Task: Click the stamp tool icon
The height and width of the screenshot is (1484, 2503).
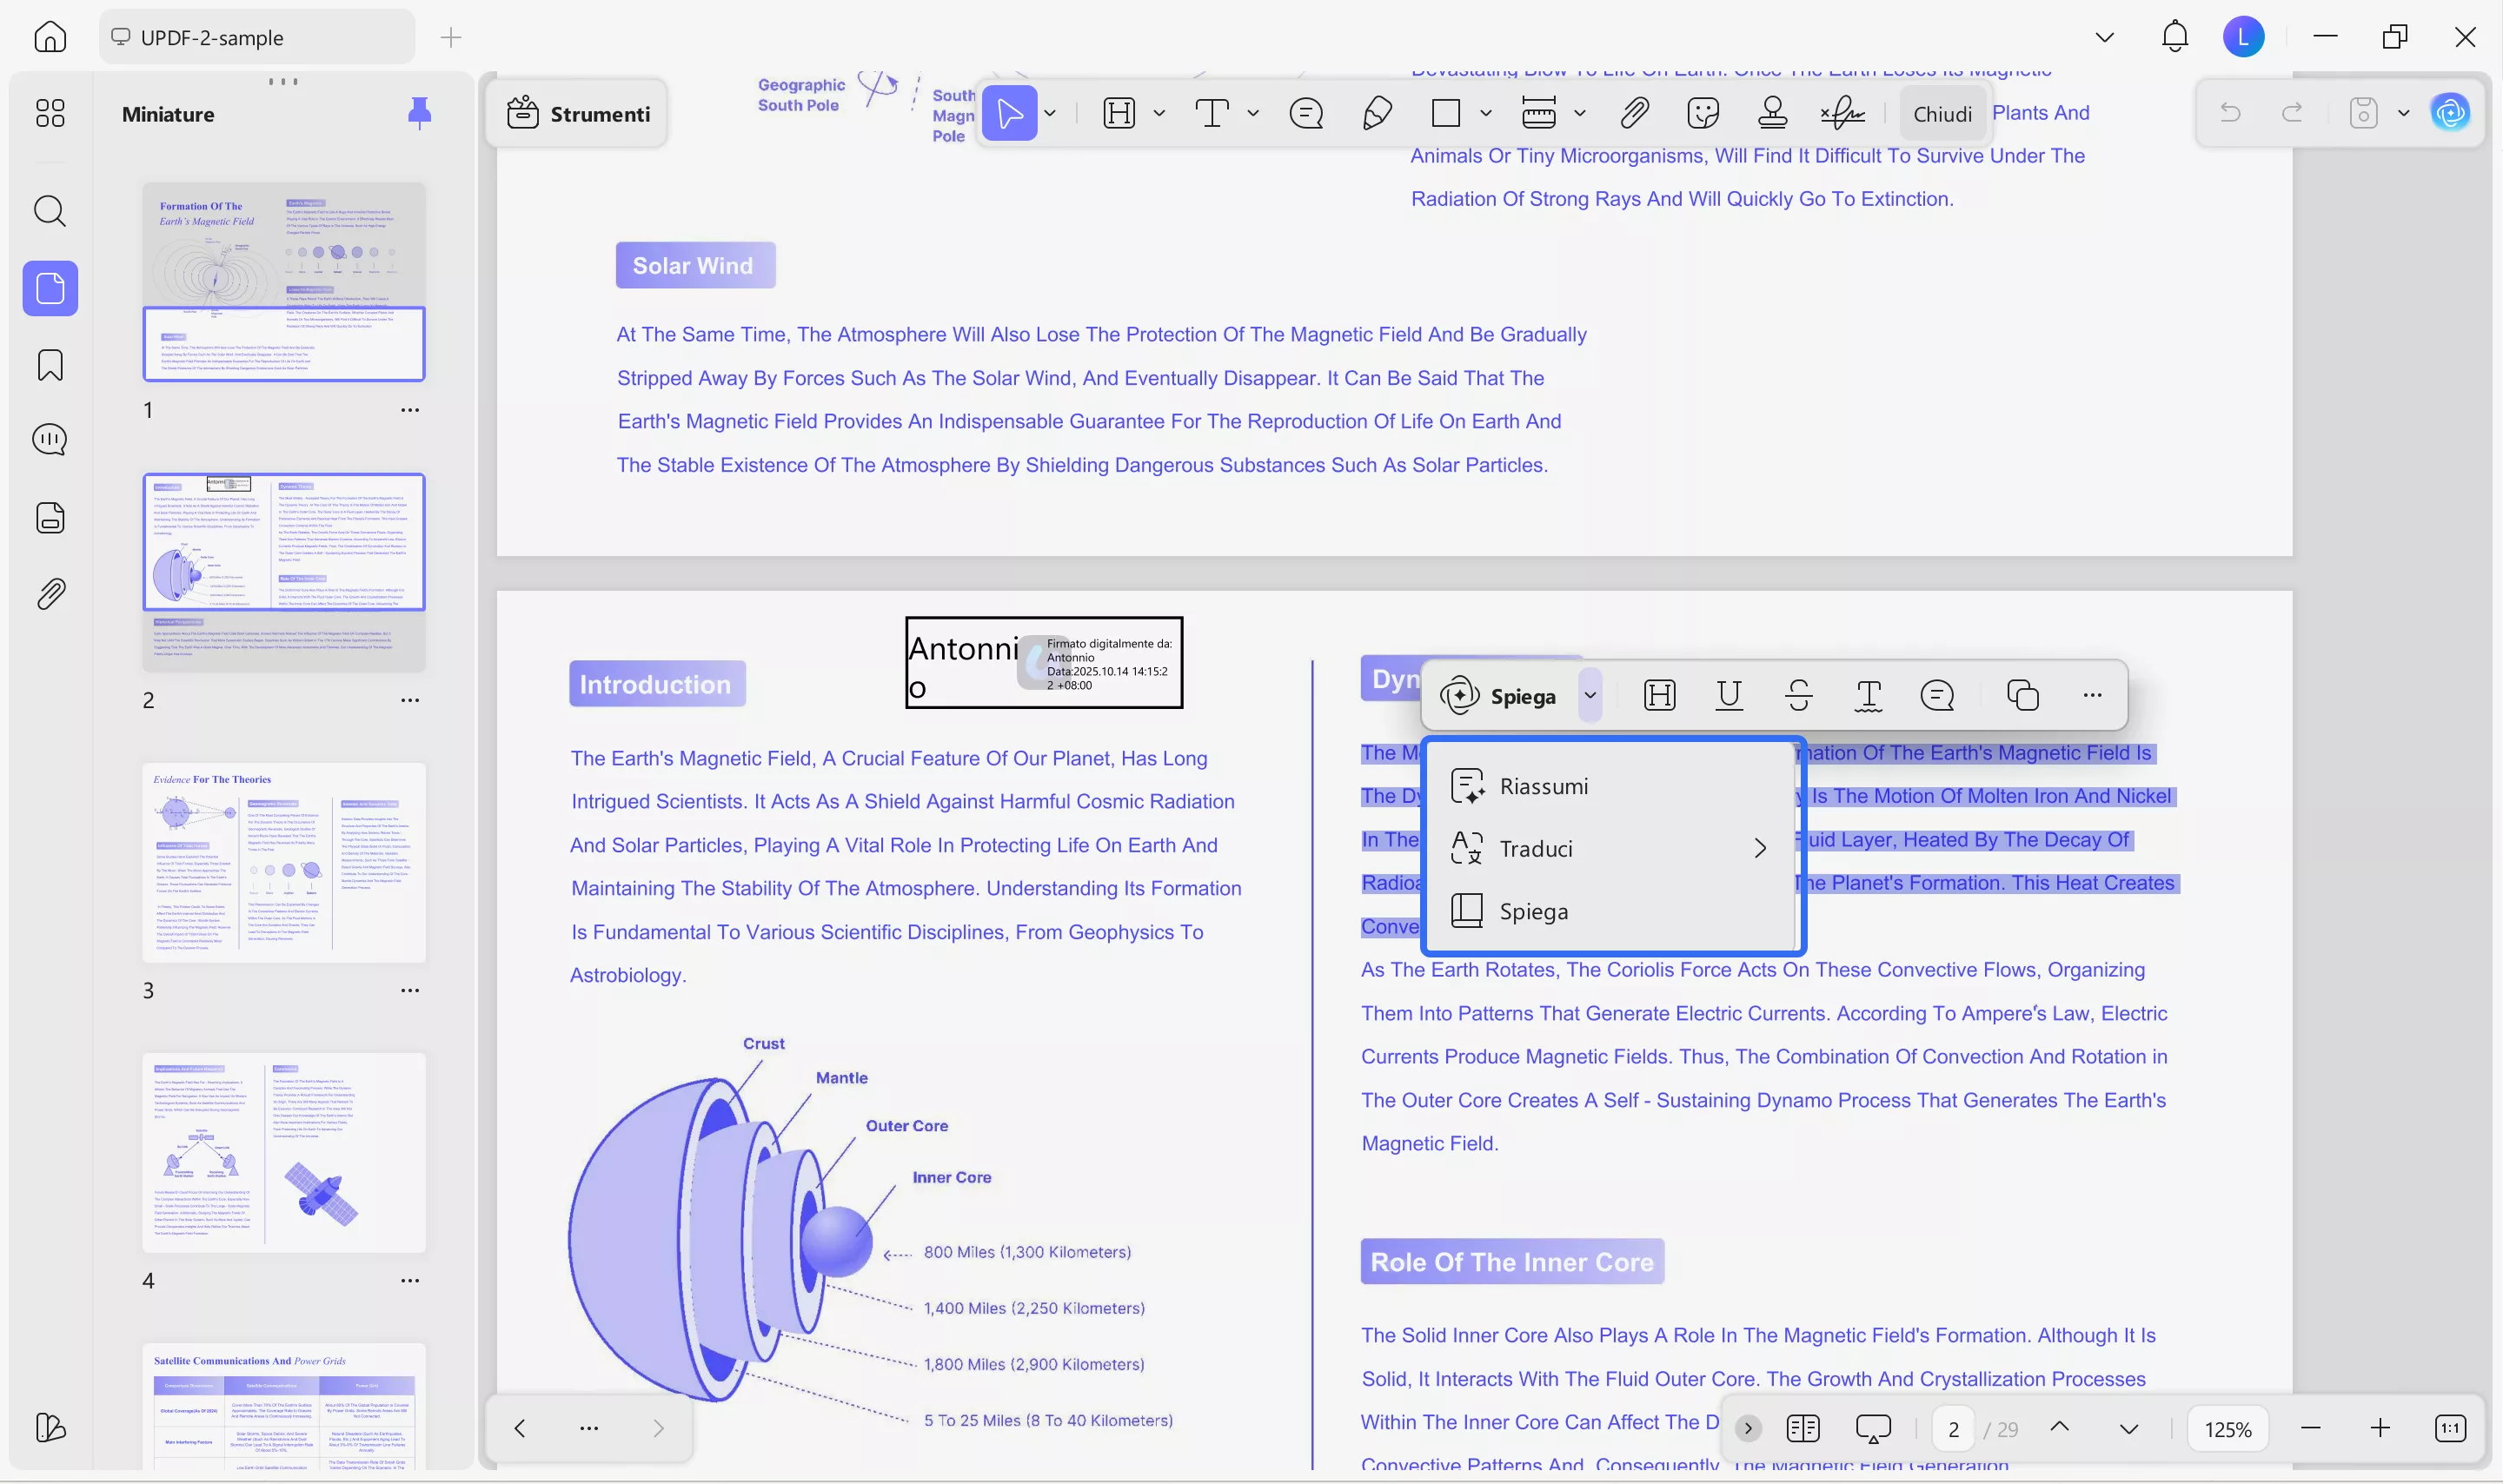Action: pos(1772,113)
